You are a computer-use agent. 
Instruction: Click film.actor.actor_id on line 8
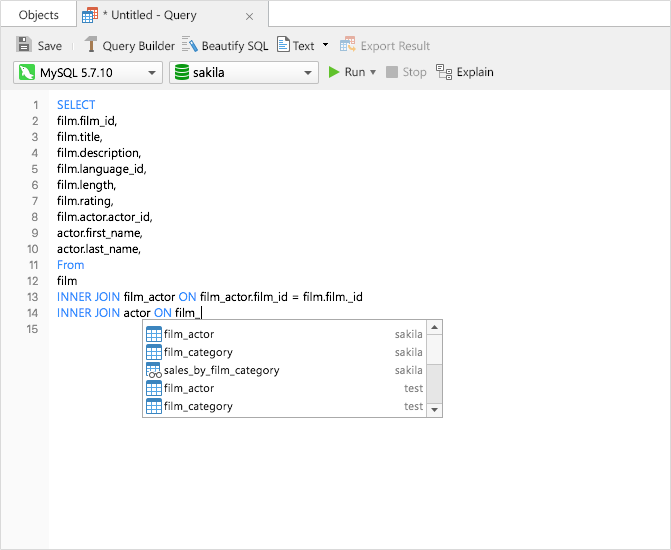pyautogui.click(x=104, y=217)
